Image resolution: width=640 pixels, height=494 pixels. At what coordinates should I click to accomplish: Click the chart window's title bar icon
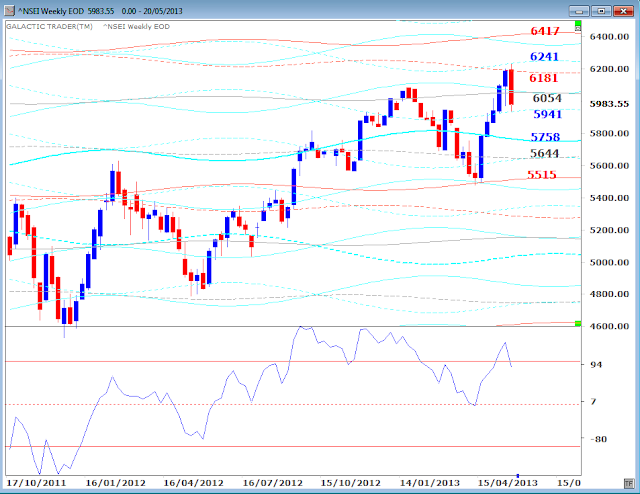pyautogui.click(x=10, y=11)
